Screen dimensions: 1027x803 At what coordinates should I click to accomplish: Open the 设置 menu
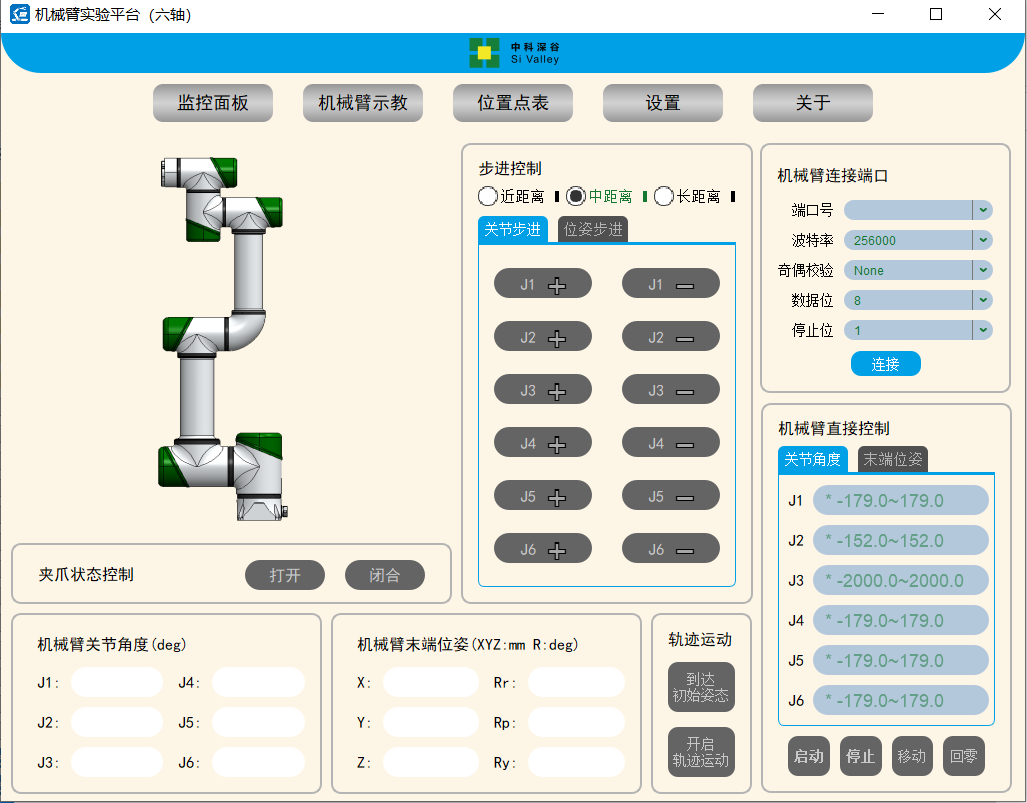663,103
